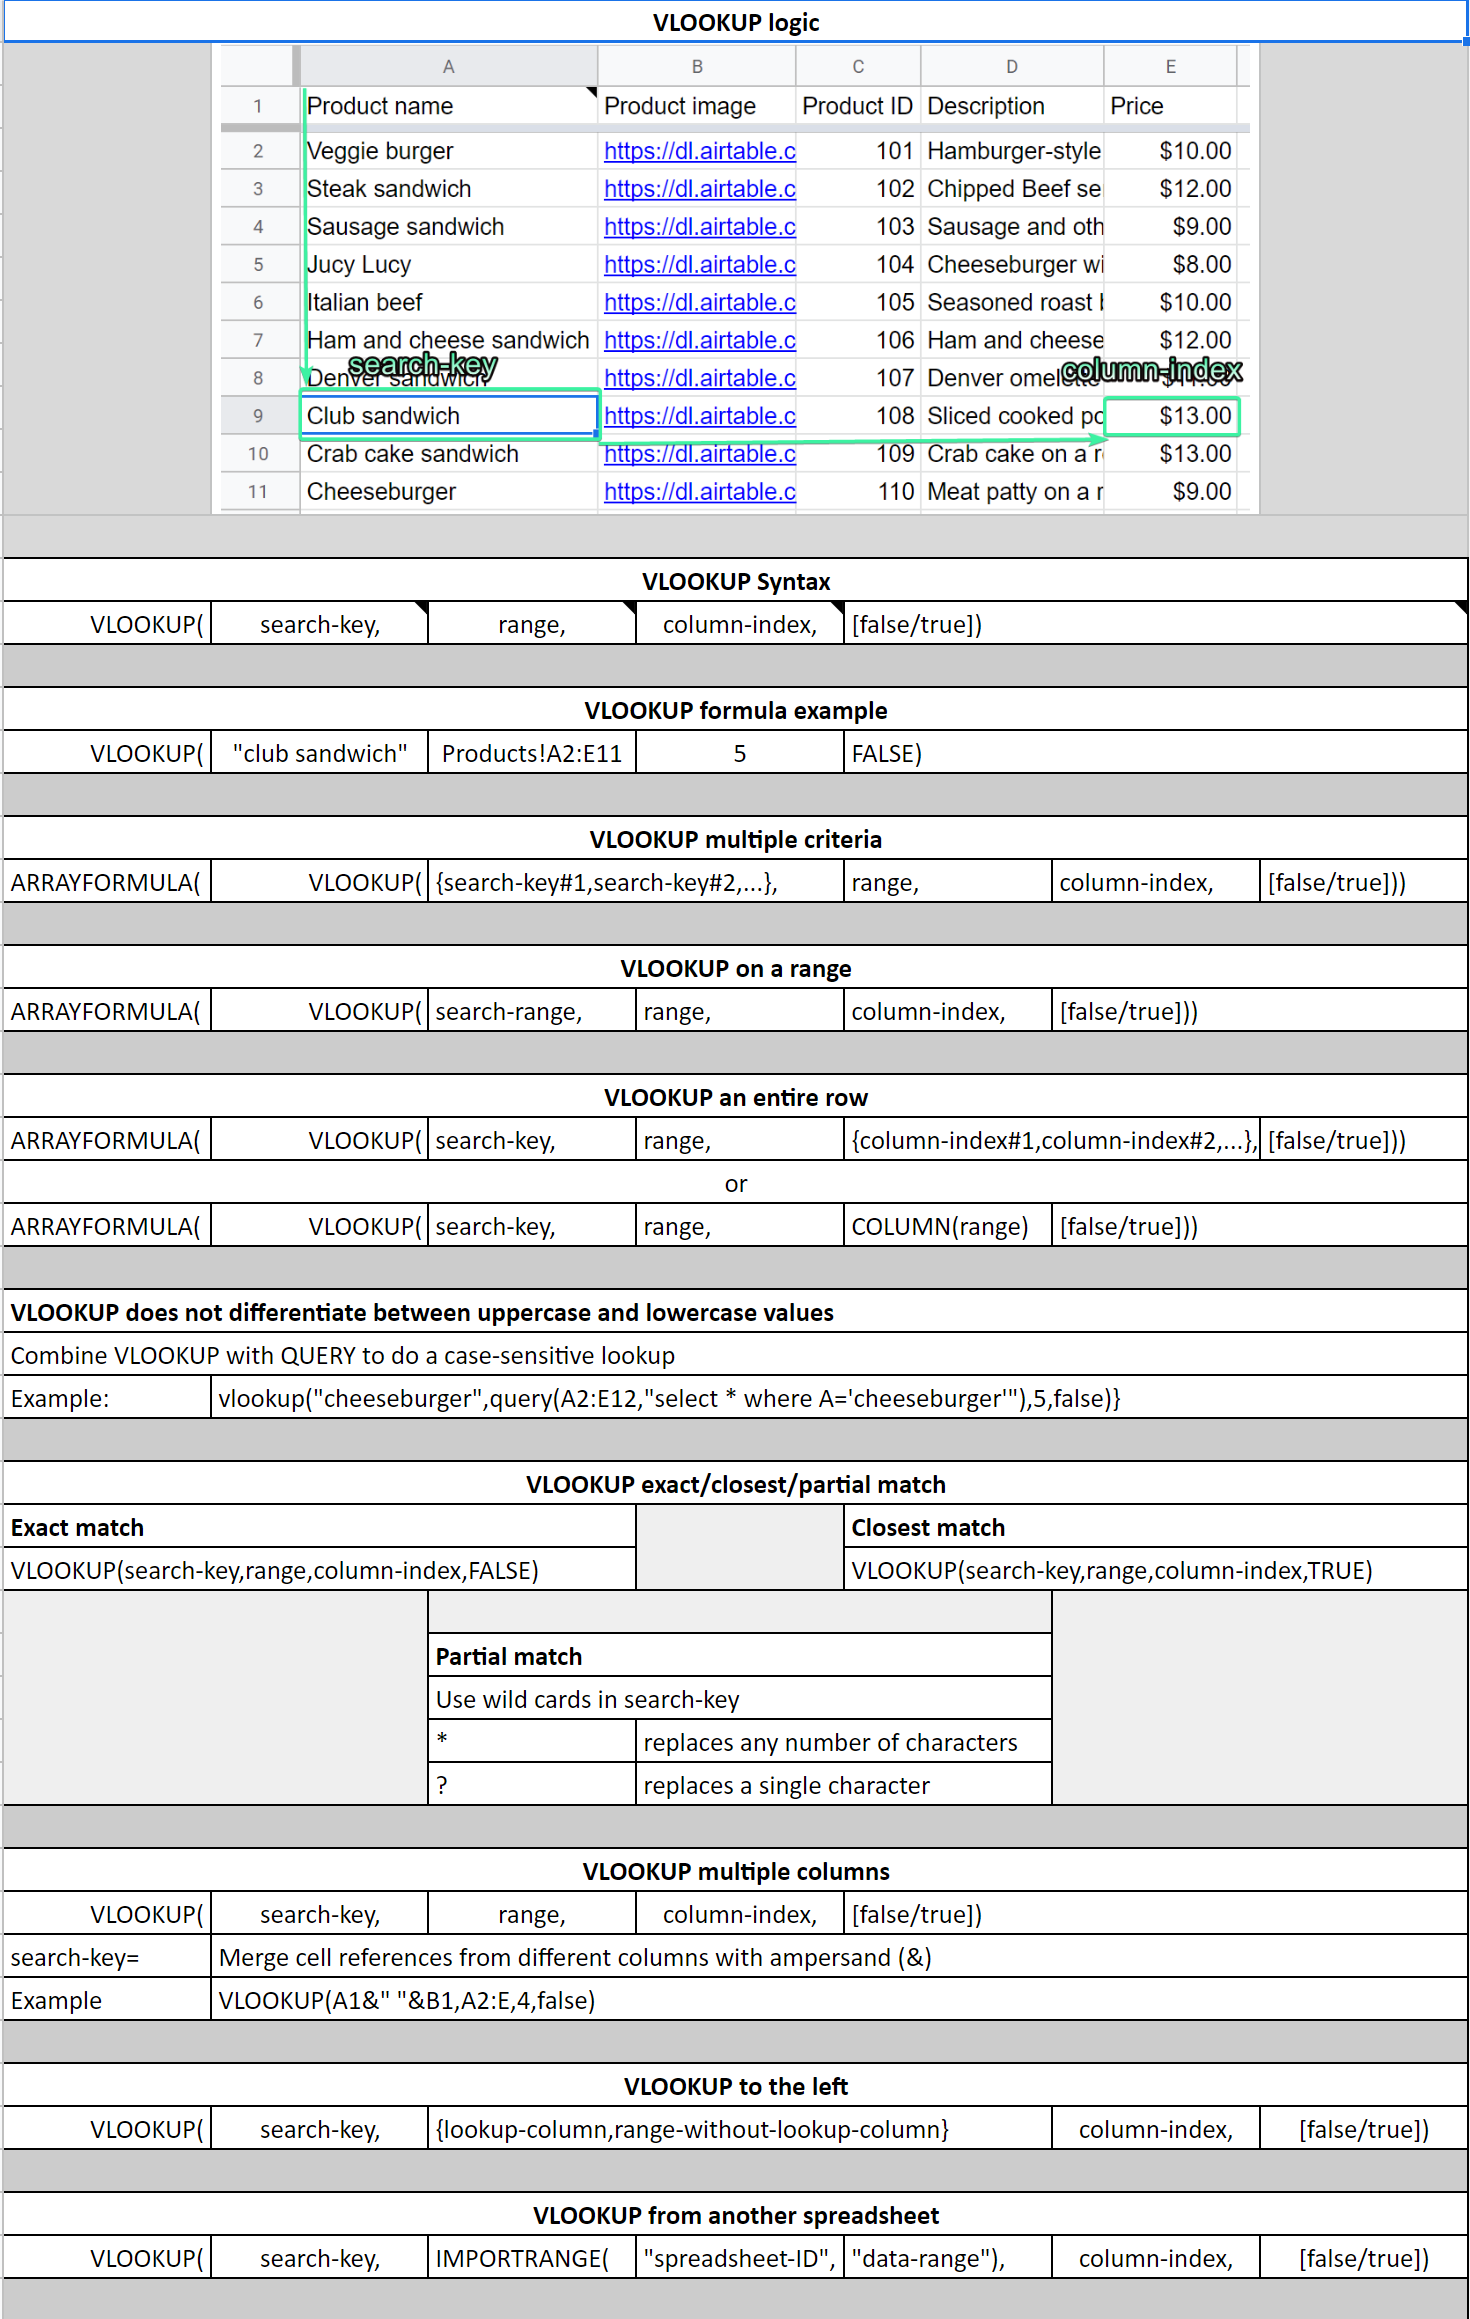Screen dimensions: 1470x2319
Task: Open the Cheeseburger image link
Action: [699, 492]
